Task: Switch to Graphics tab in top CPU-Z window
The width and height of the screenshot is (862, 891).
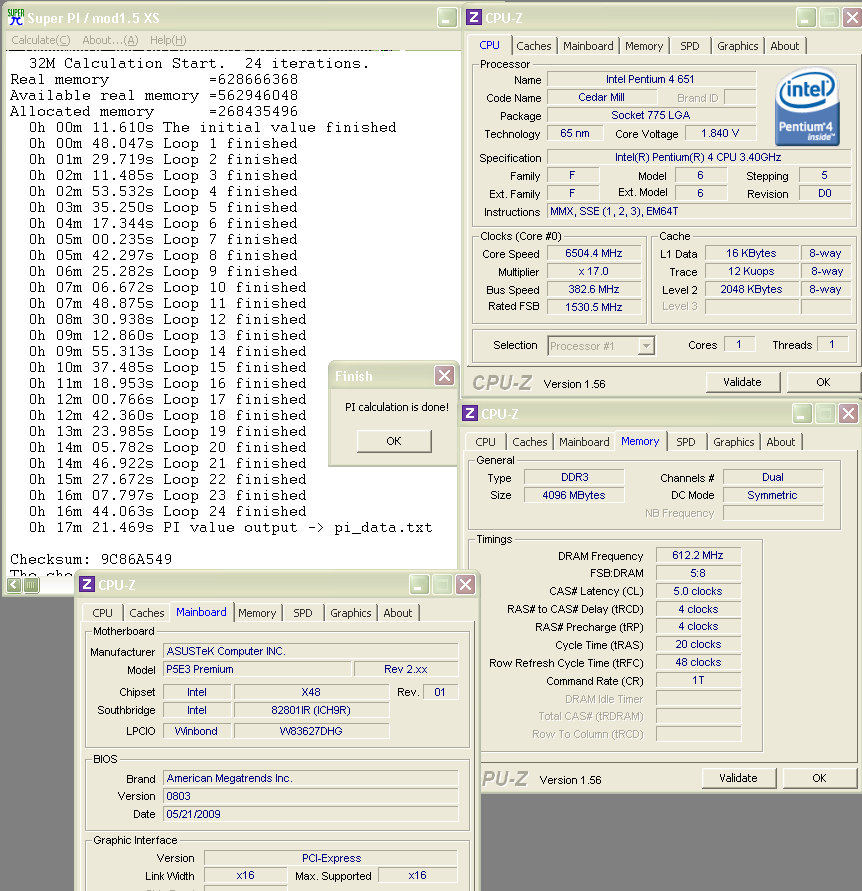Action: pos(738,45)
